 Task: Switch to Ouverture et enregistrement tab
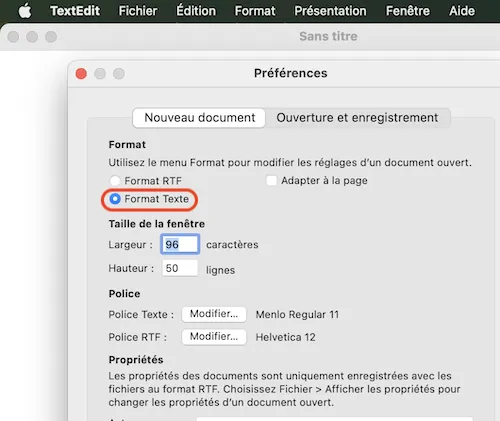click(x=357, y=118)
